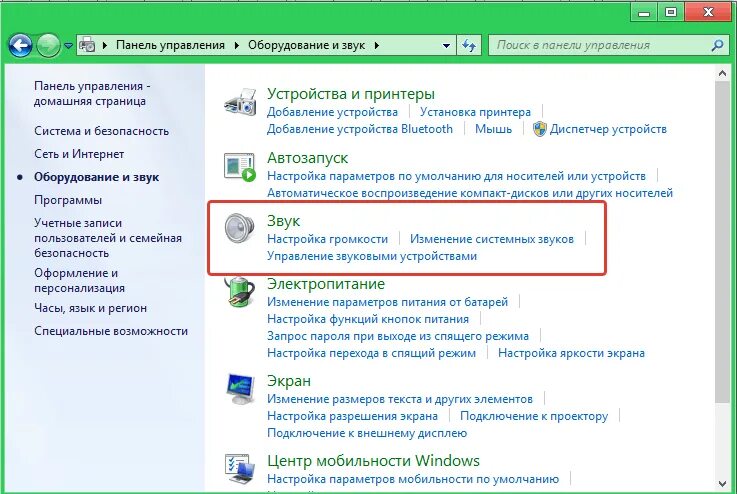This screenshot has width=737, height=494.
Task: Click the Windows Mobility Center icon
Action: click(x=240, y=469)
